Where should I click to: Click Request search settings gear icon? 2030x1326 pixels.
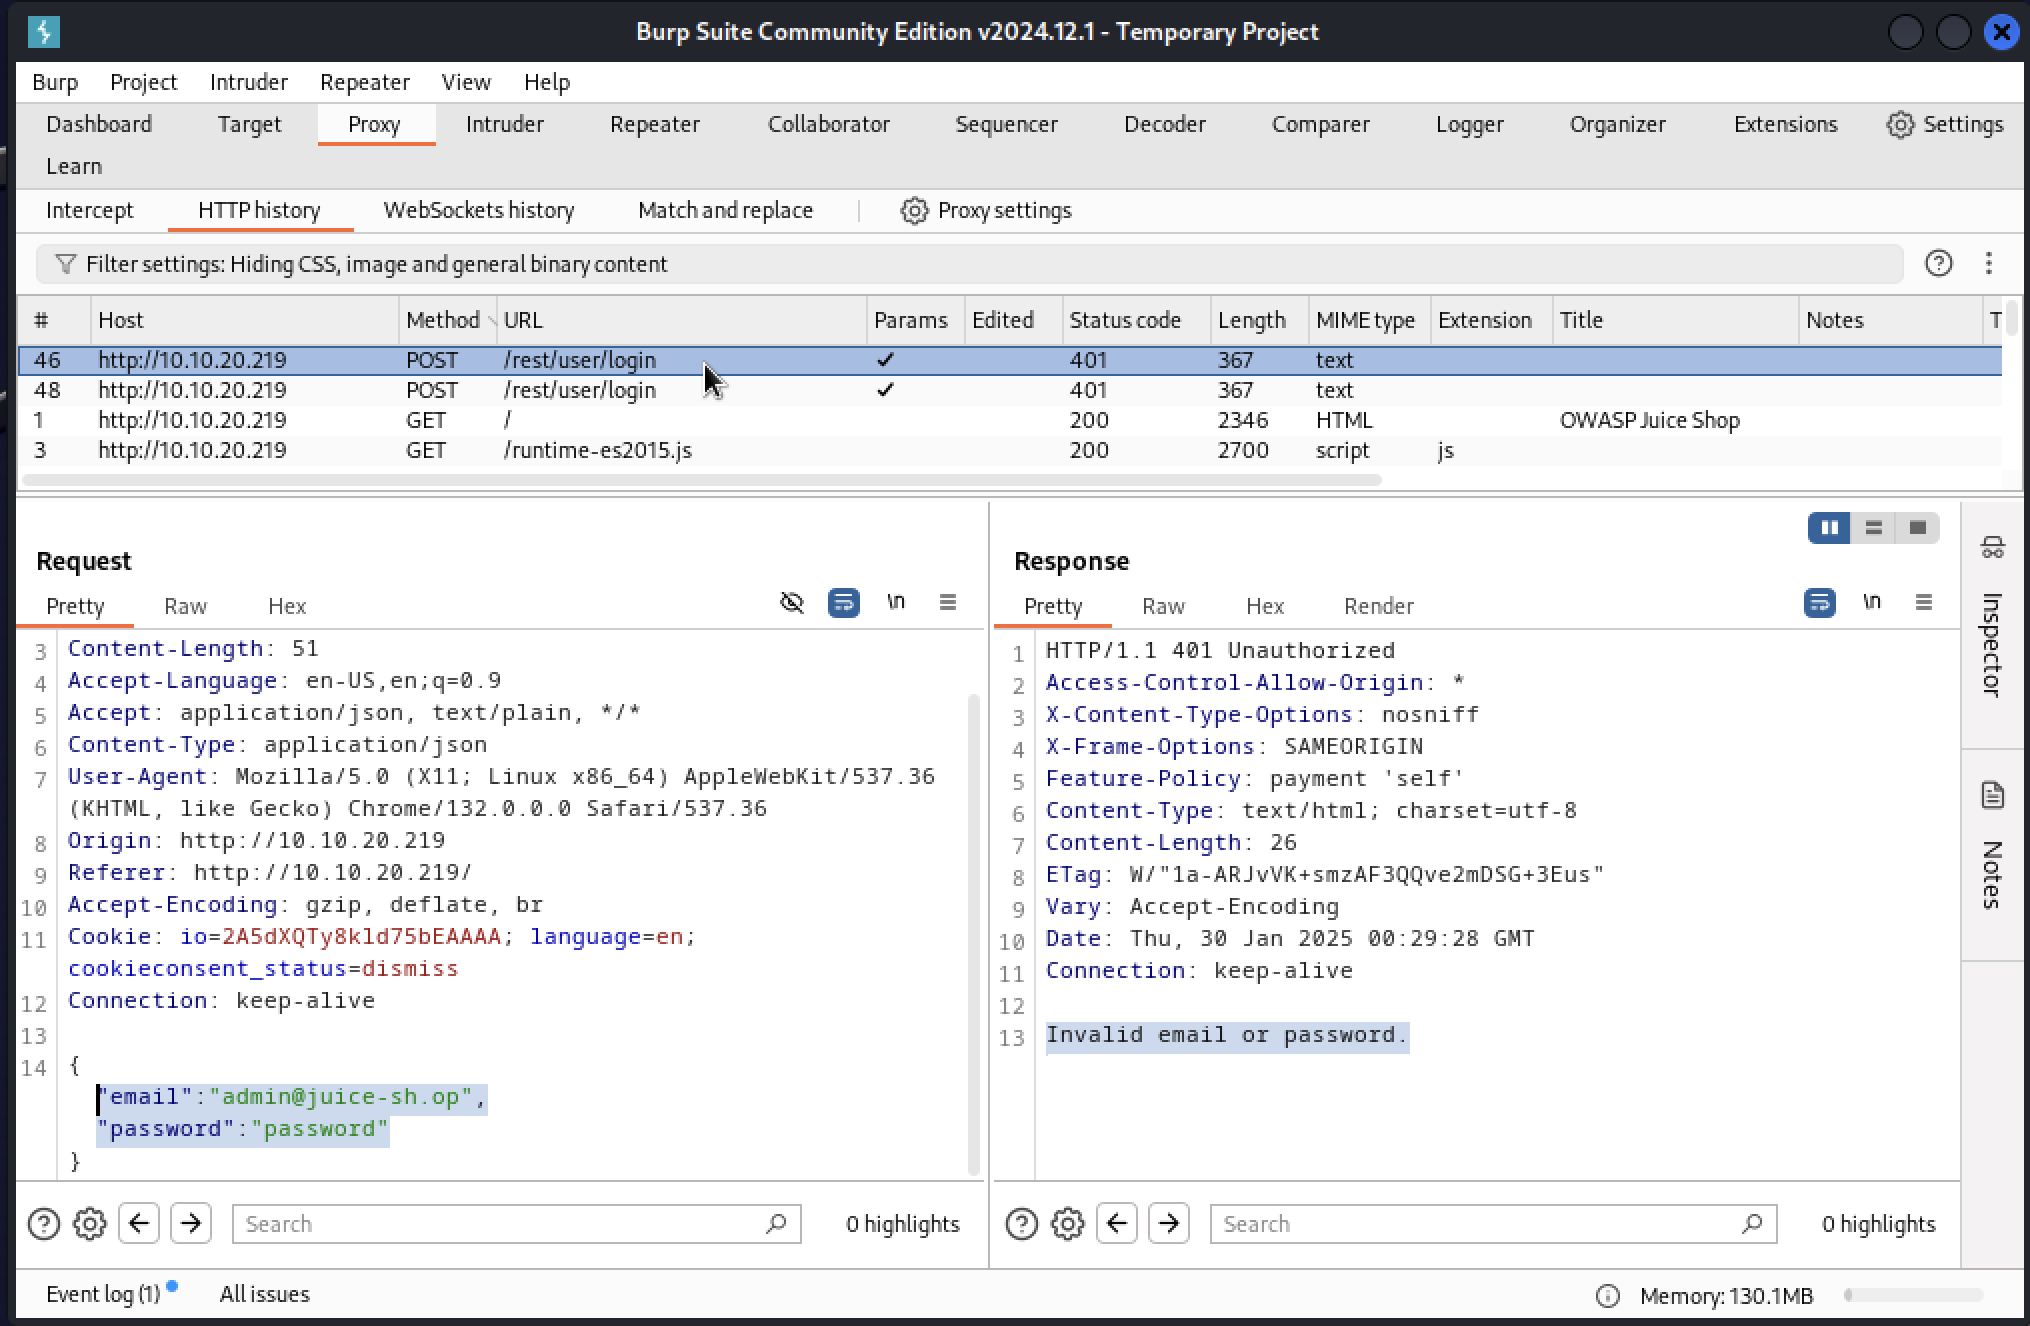click(90, 1224)
